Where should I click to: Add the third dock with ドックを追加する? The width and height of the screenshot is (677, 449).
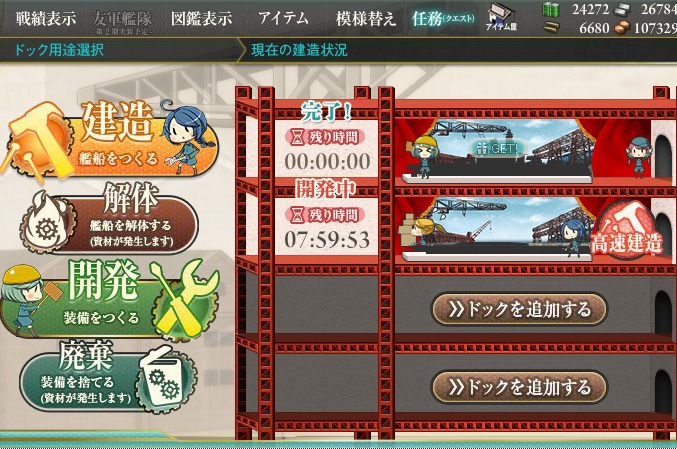[x=519, y=309]
